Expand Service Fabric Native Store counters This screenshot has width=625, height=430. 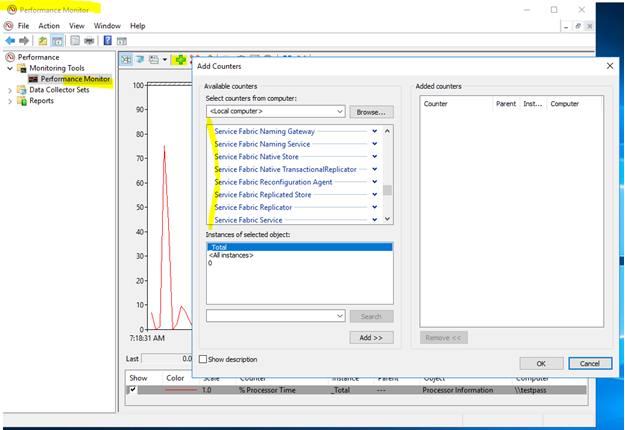pyautogui.click(x=375, y=157)
